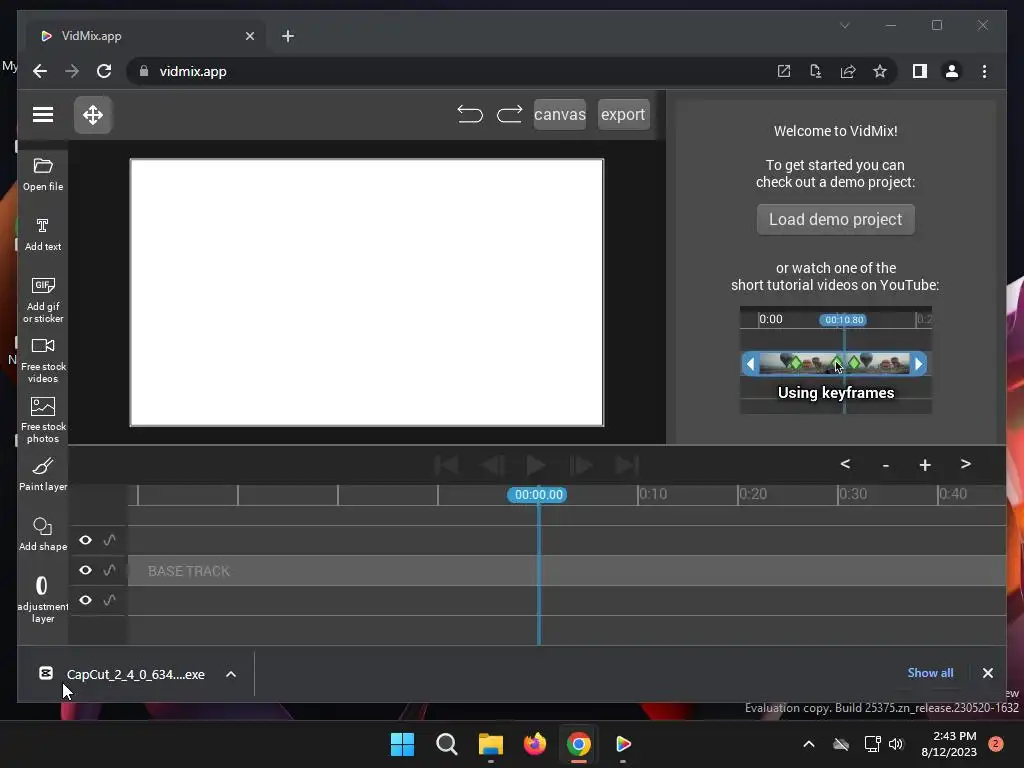Click the 00:00.00 playhead marker
Image resolution: width=1024 pixels, height=768 pixels.
pyautogui.click(x=538, y=494)
